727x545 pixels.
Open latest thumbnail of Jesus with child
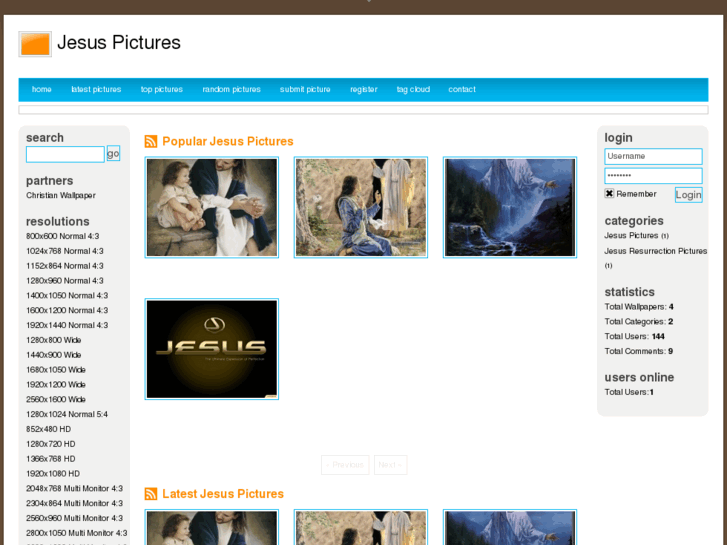point(212,527)
